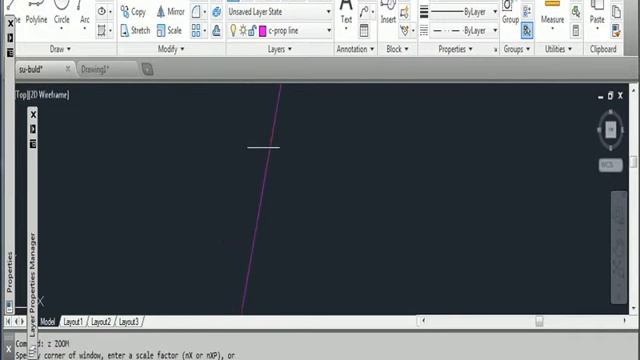Click the rectangular Array tool icon

[196, 31]
